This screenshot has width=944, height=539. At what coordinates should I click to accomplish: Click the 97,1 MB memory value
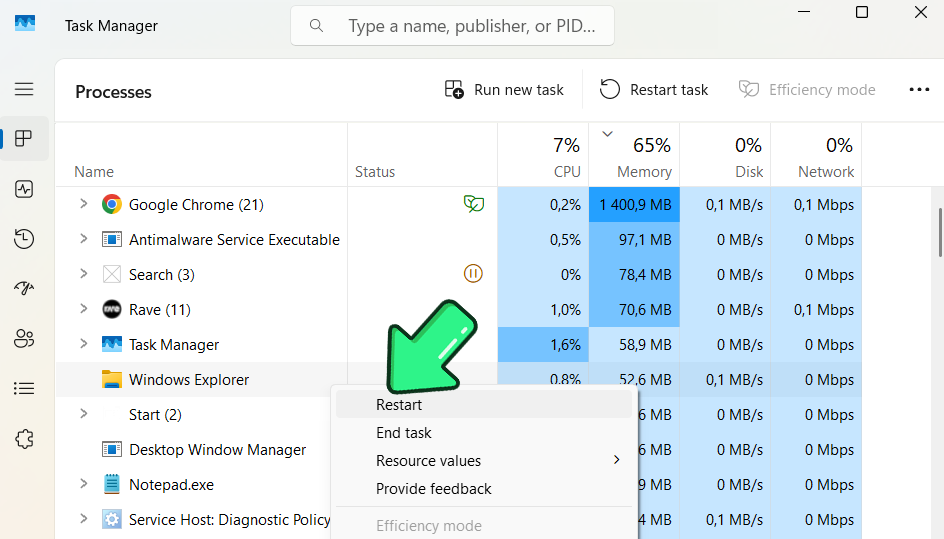click(645, 240)
